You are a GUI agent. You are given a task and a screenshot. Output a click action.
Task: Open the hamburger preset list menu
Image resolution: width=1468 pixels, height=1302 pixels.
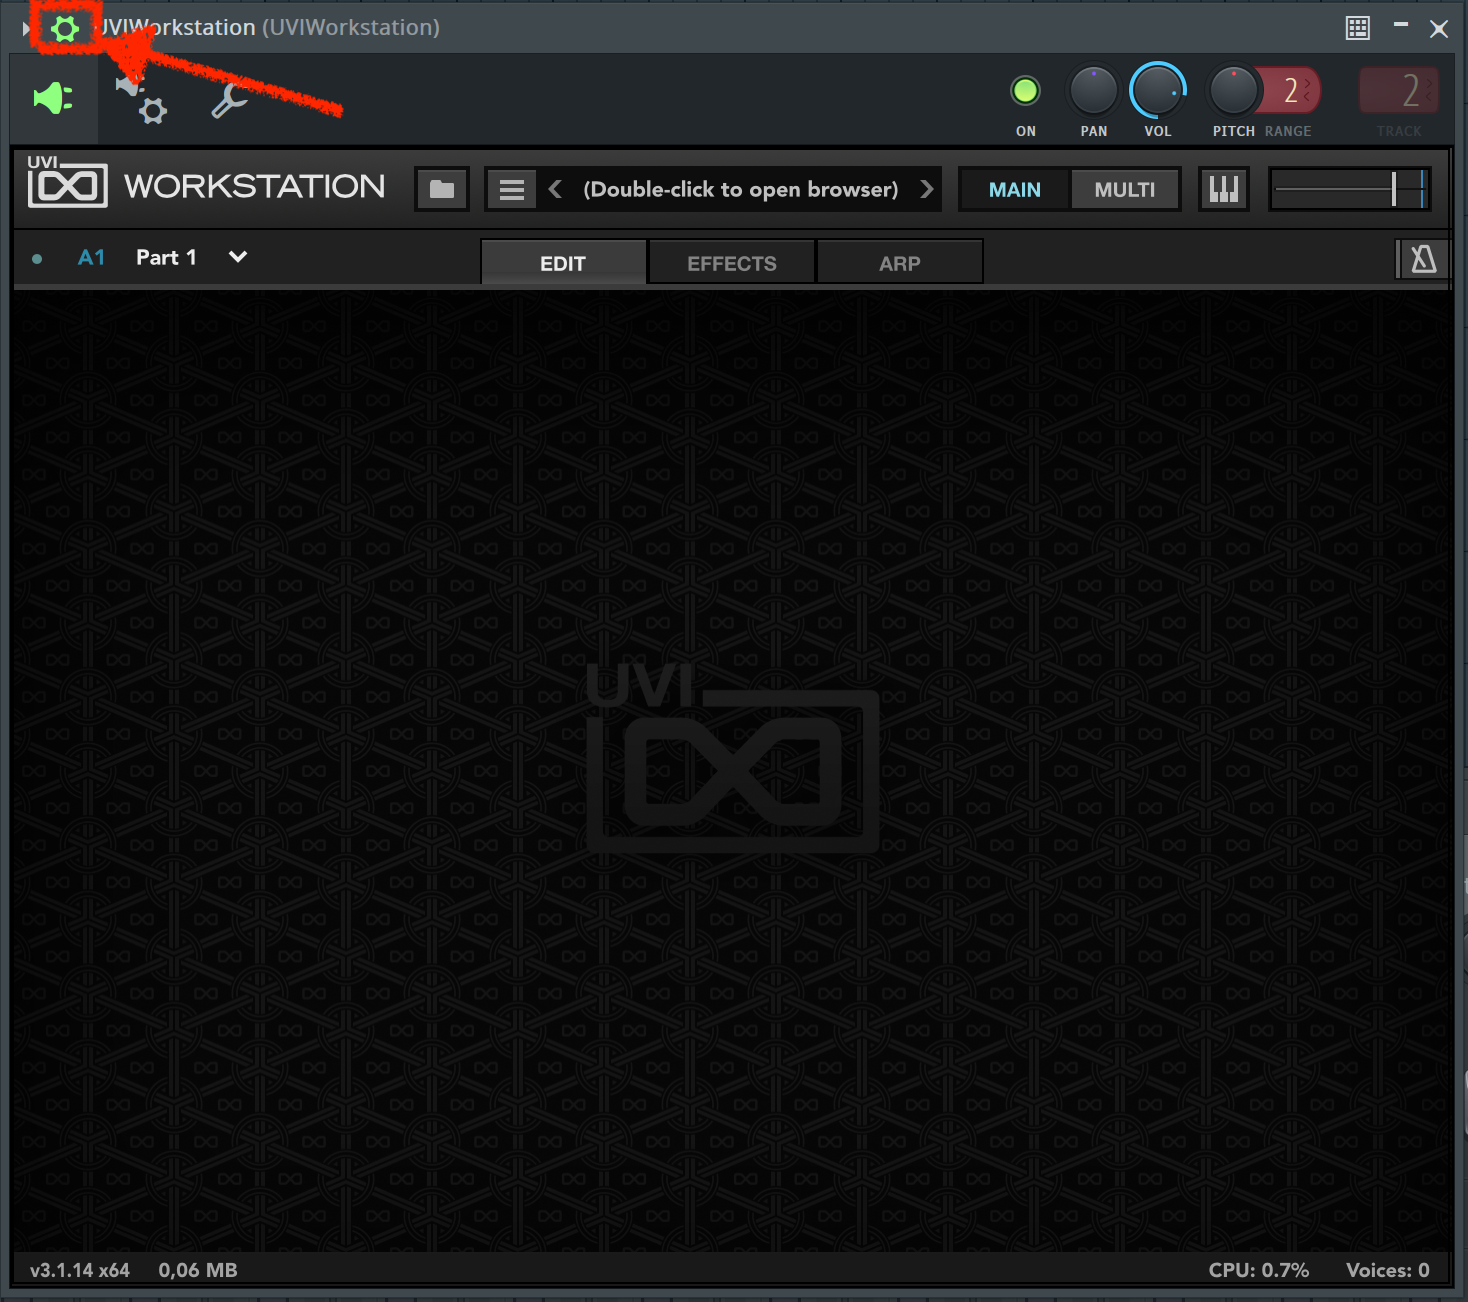[511, 188]
